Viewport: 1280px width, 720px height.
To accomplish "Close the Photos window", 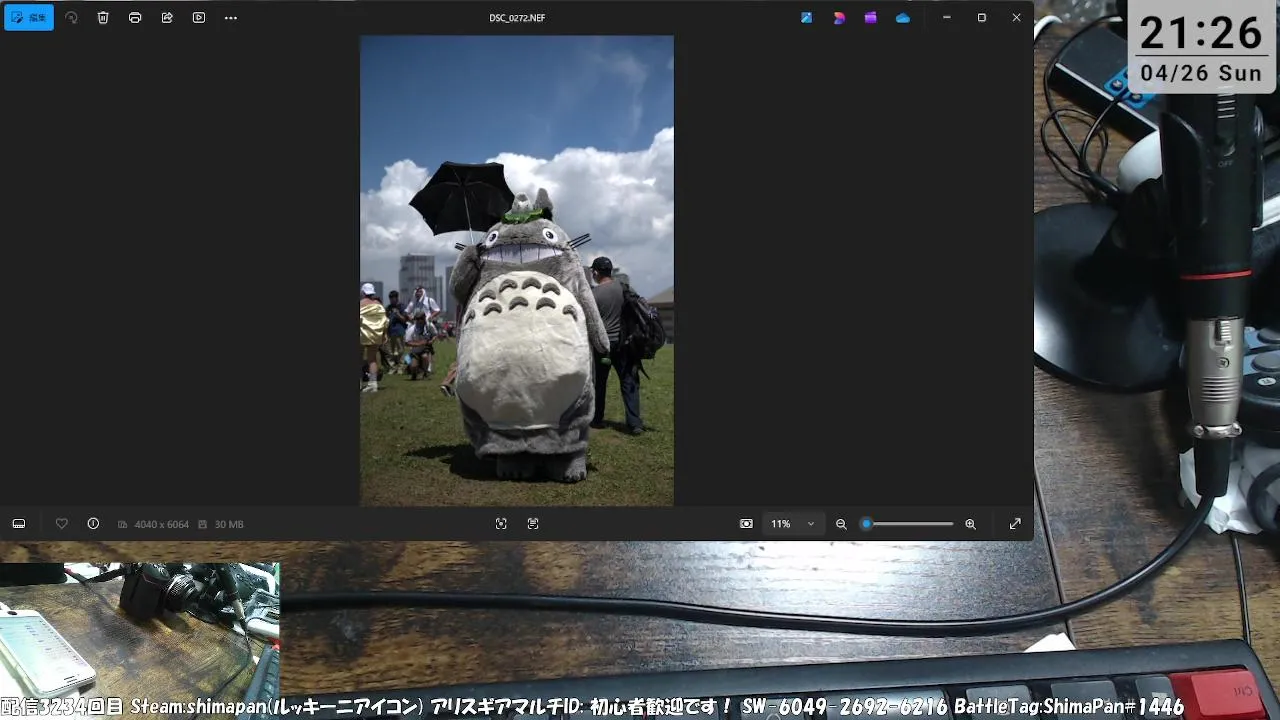I will tap(1016, 18).
